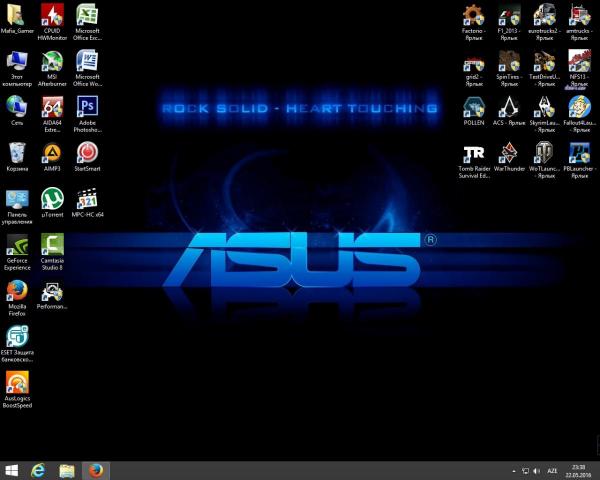Launch MSI Afterburner from the desktop
Image resolution: width=600 pixels, height=480 pixels.
pyautogui.click(x=52, y=60)
